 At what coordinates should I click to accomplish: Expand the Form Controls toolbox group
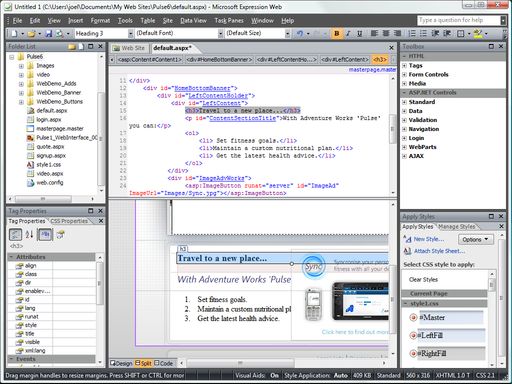tap(404, 75)
